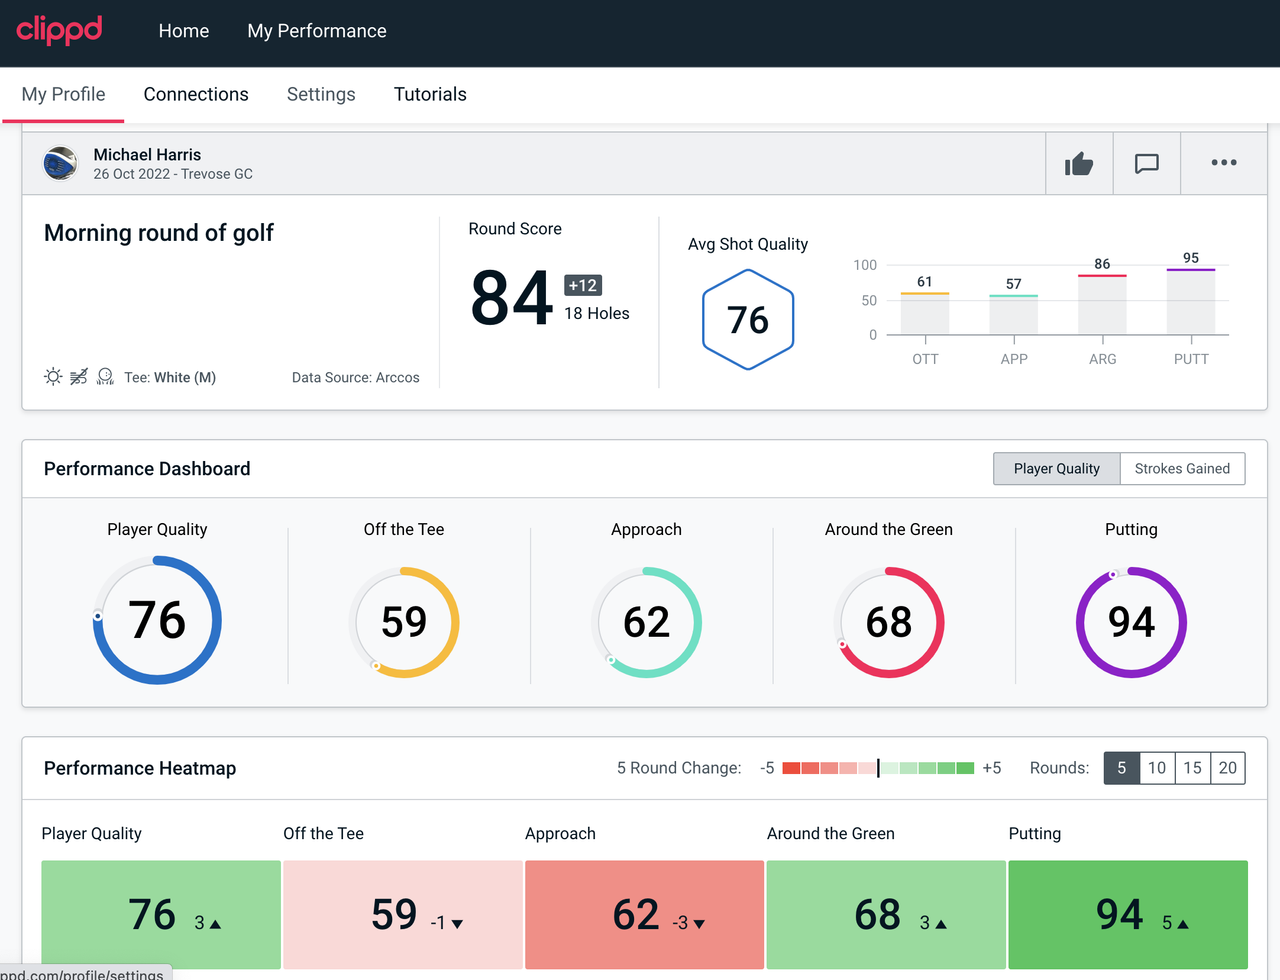Click the Off the Tee 59 heatmap tile
The height and width of the screenshot is (980, 1280).
click(403, 914)
